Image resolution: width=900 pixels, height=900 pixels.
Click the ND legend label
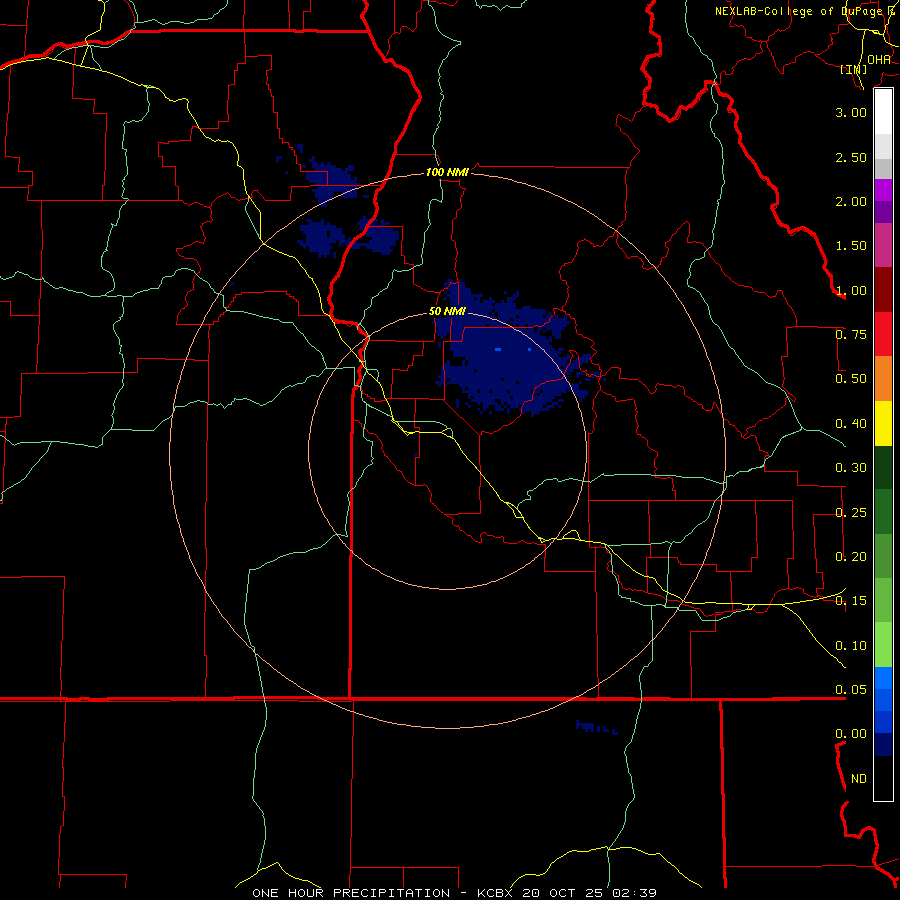[859, 779]
